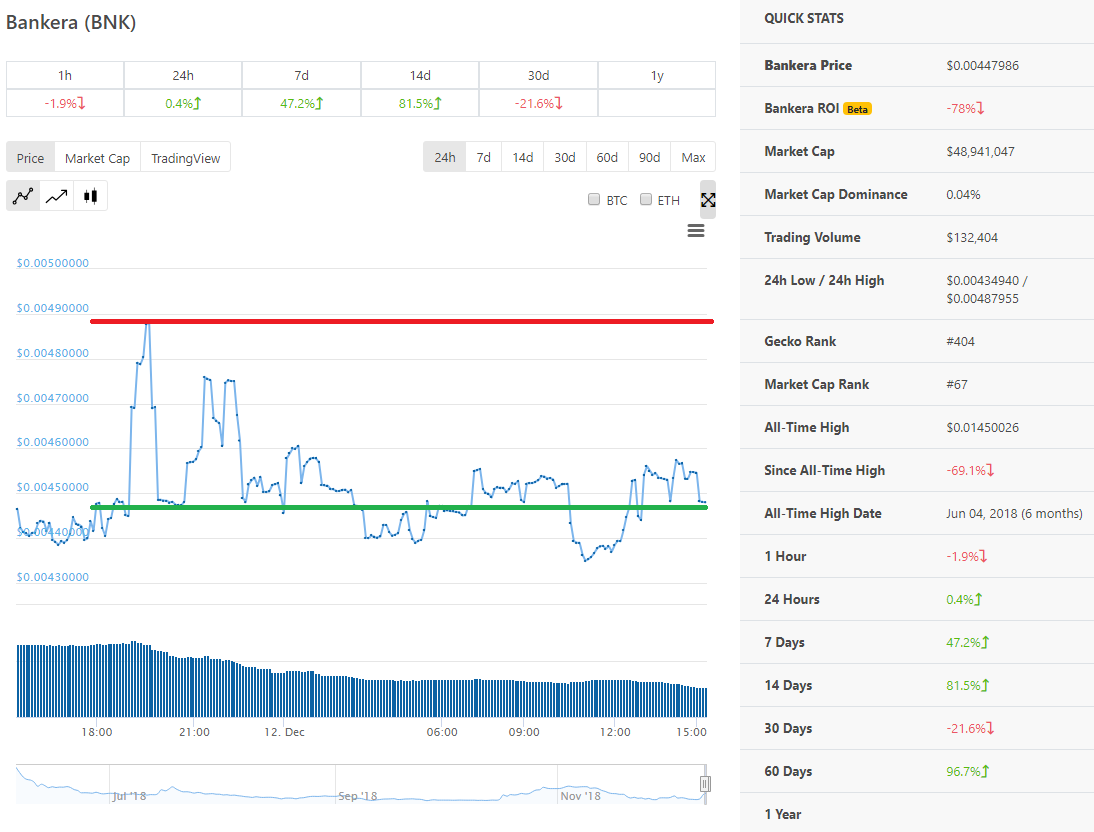1094x832 pixels.
Task: Open the fullscreen chart expand icon
Action: point(708,200)
